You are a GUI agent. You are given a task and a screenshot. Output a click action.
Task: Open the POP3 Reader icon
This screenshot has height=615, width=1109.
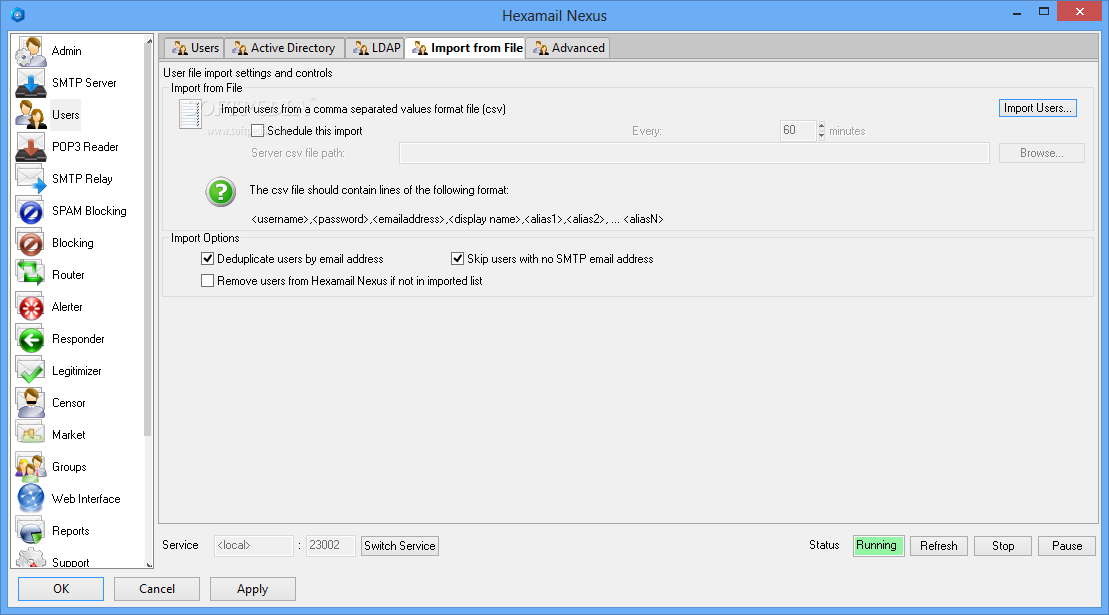click(31, 147)
